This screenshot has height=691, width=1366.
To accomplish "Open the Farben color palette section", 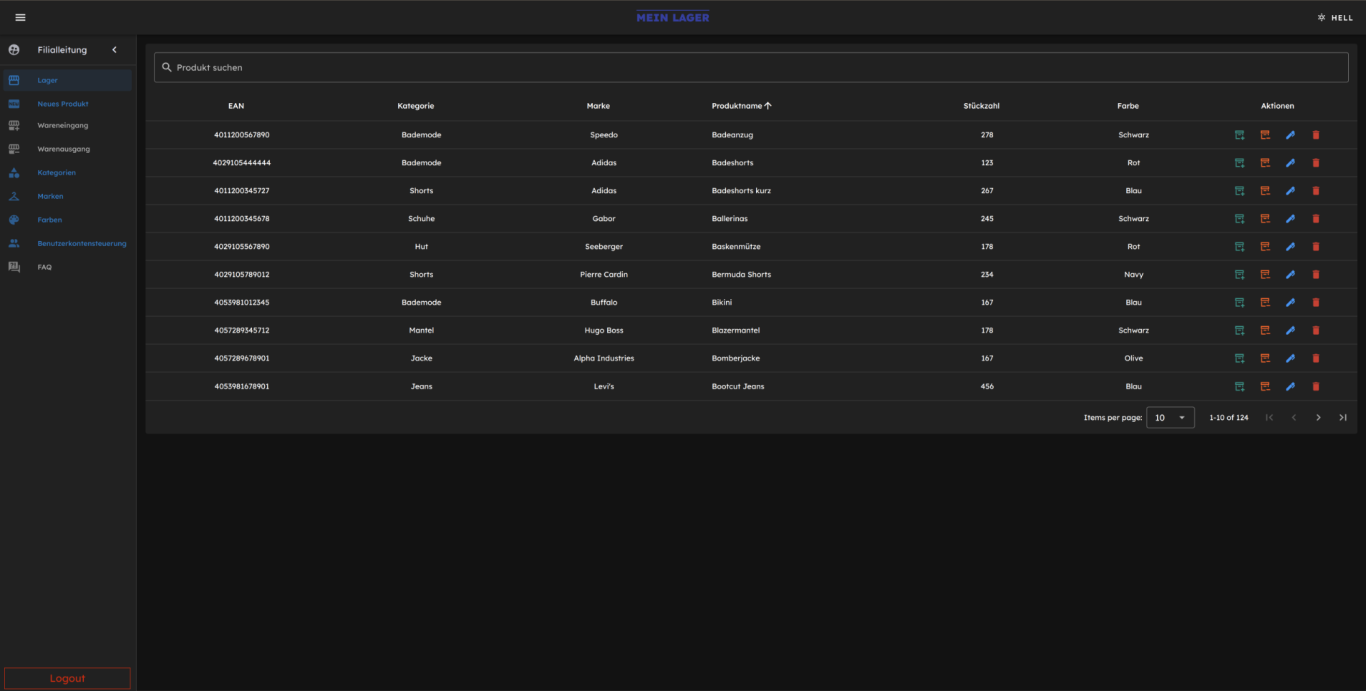I will pos(48,219).
